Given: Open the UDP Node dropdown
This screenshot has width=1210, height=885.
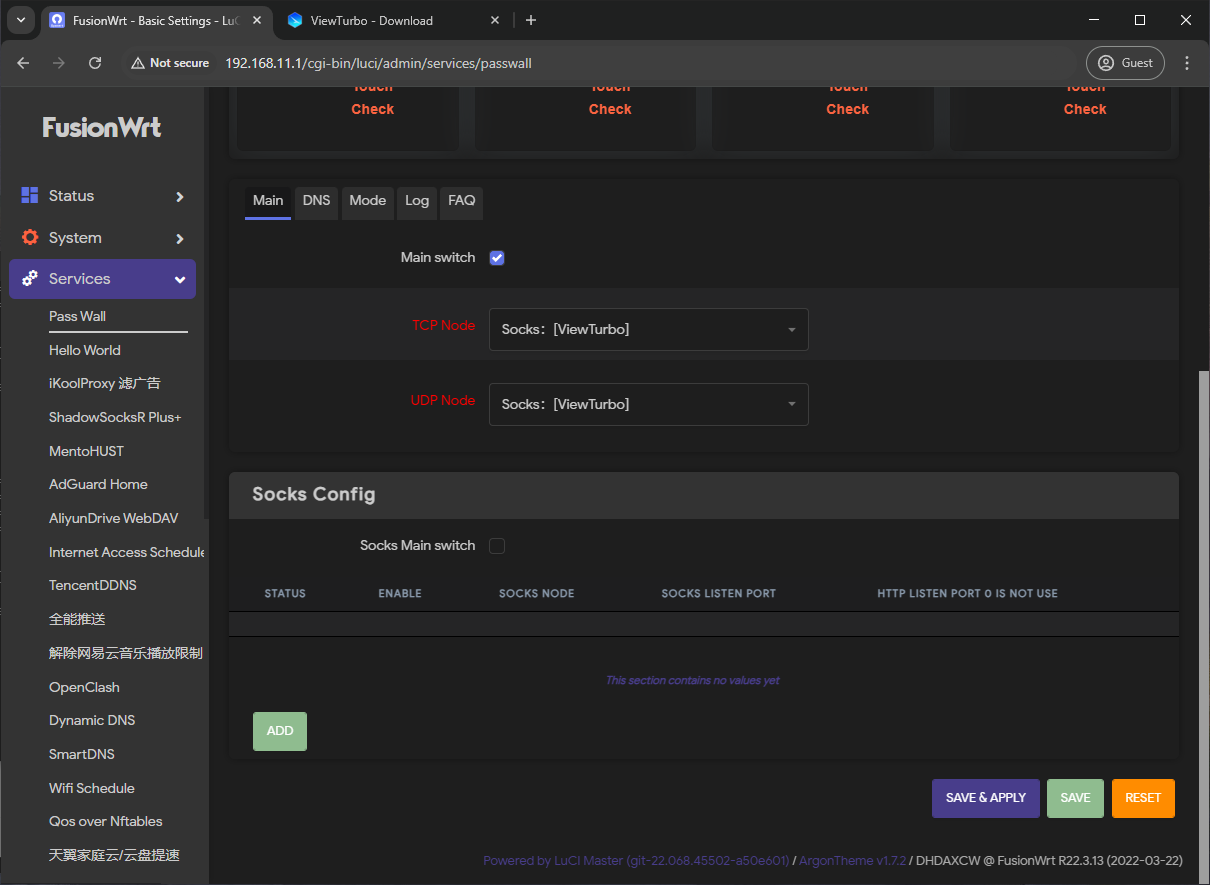Looking at the screenshot, I should [x=648, y=405].
